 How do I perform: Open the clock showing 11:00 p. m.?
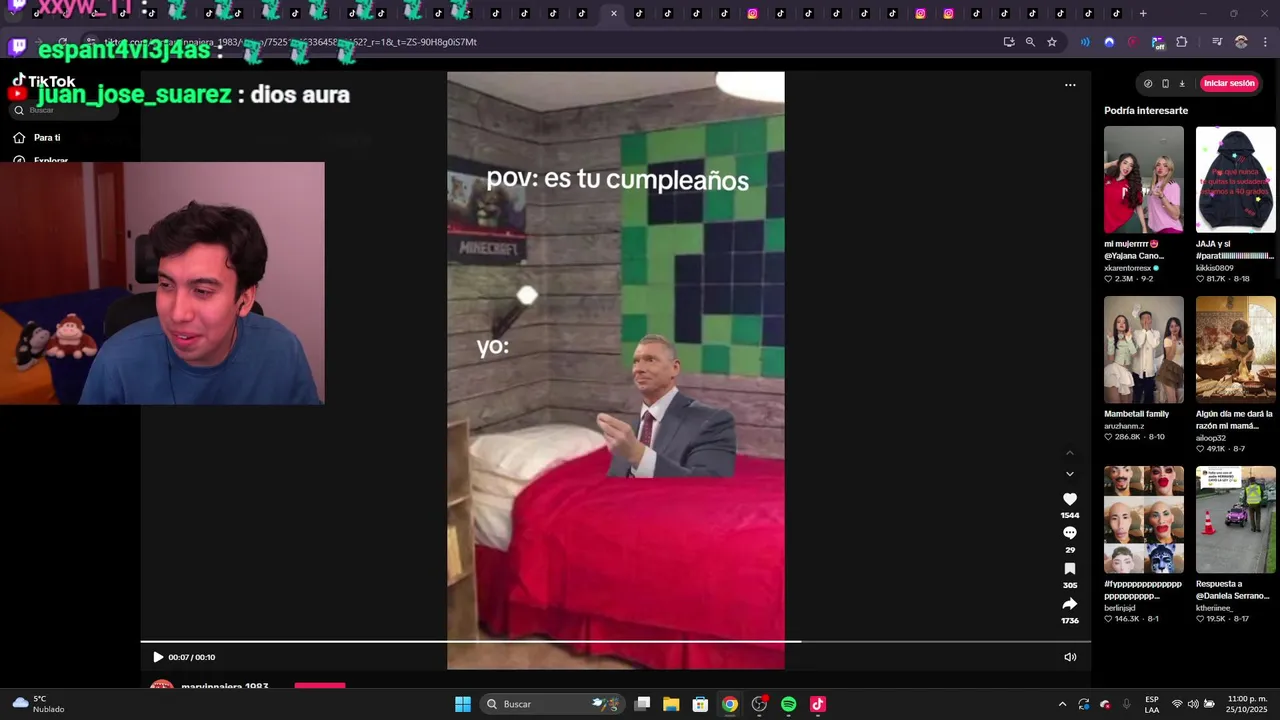(1247, 704)
